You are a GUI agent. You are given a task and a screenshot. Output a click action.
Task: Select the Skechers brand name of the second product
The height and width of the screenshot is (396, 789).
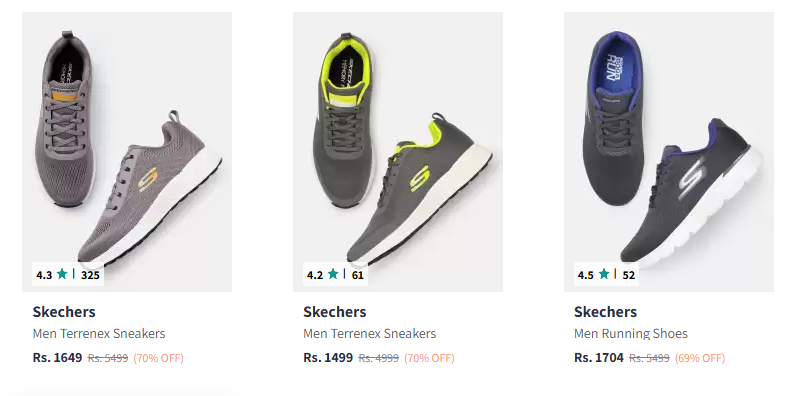(x=335, y=312)
